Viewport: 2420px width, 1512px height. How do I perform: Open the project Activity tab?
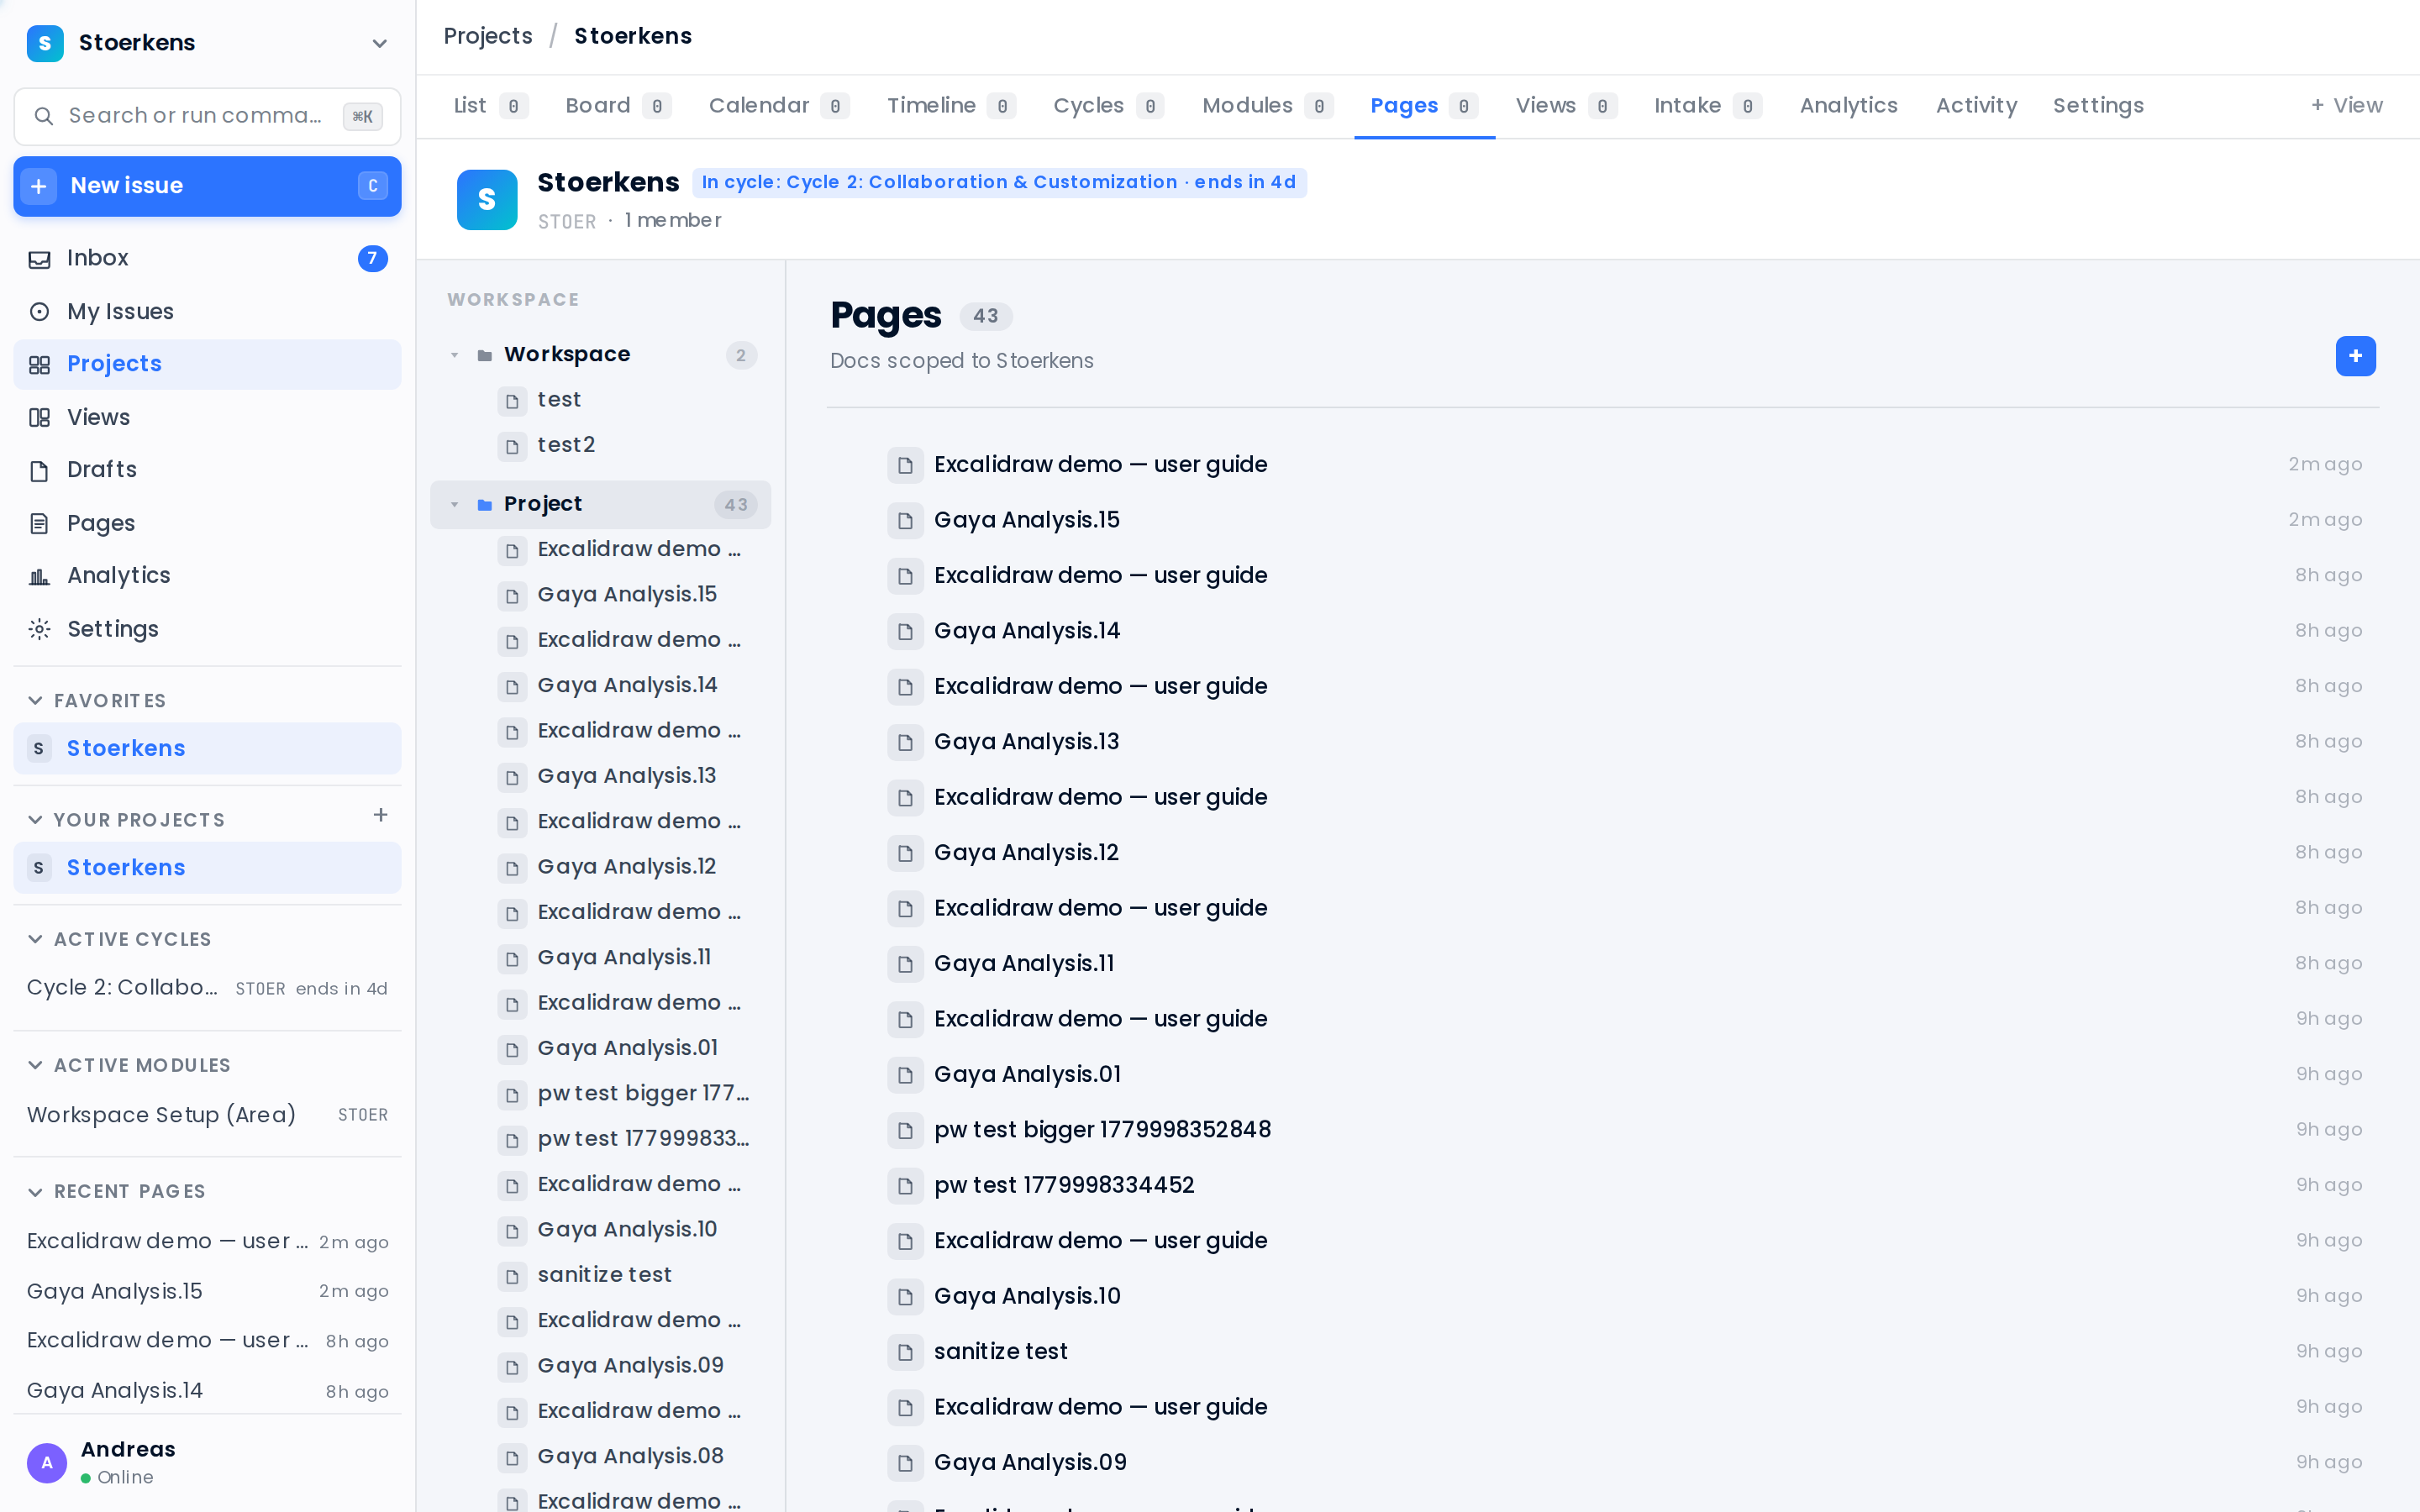pos(1976,106)
